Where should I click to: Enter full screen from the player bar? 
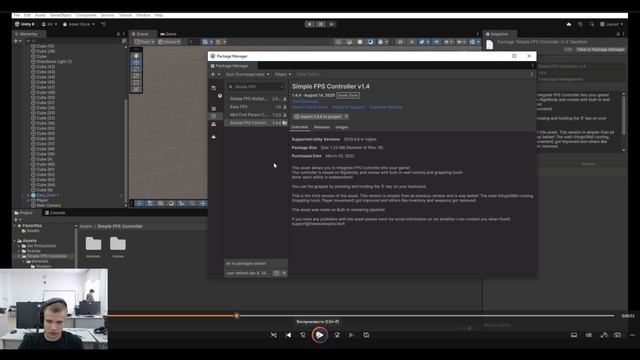point(604,335)
